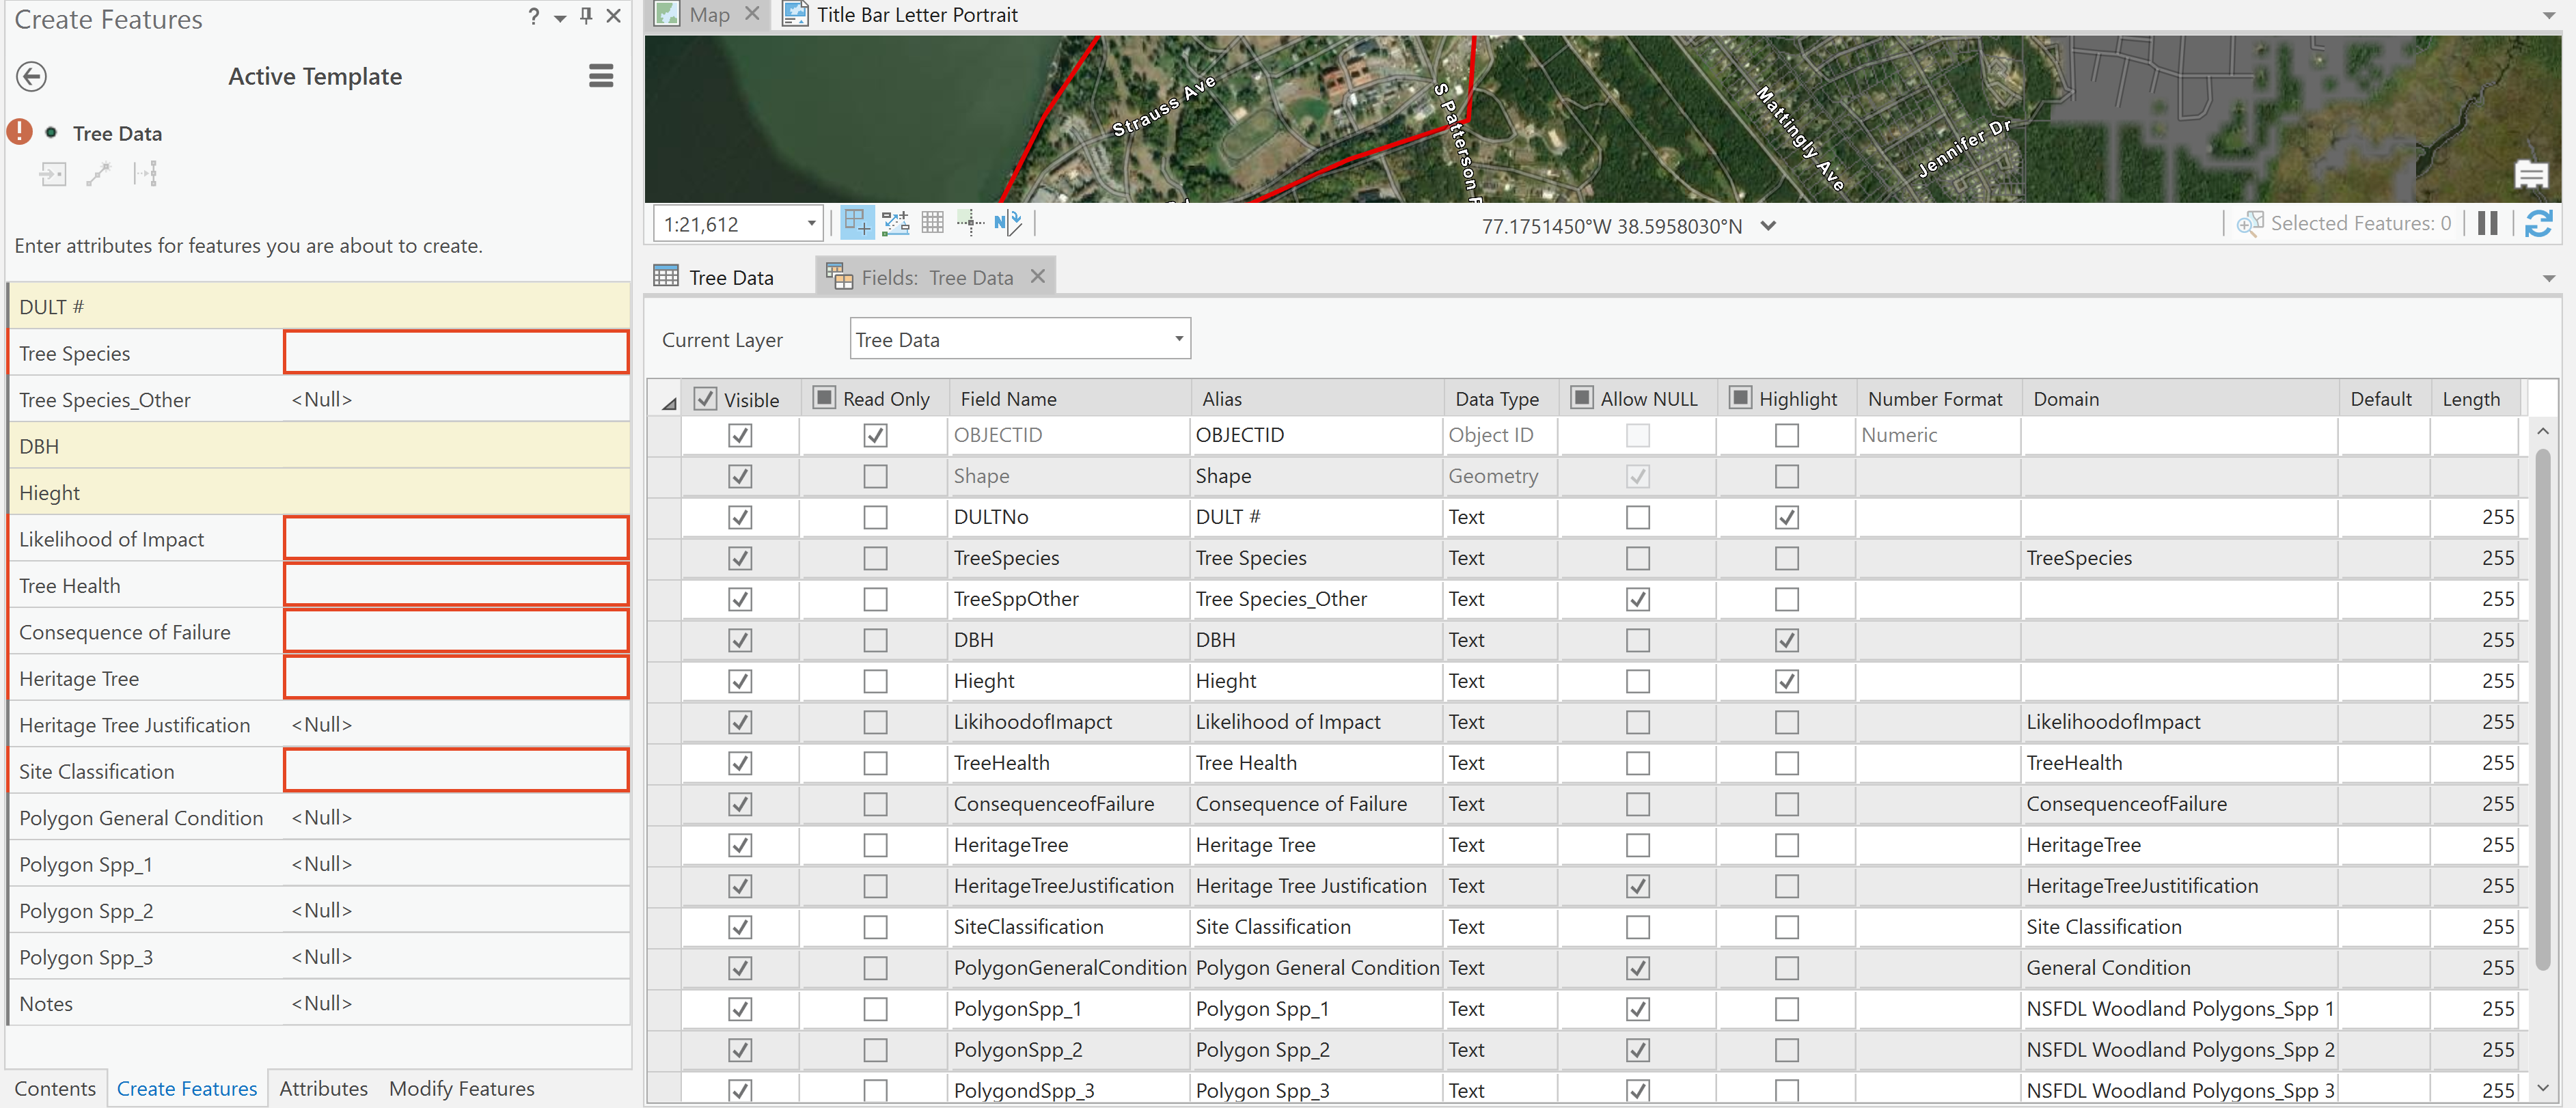This screenshot has width=2576, height=1108.
Task: Toggle Allow NULL for TreeSppOther
Action: (x=1637, y=599)
